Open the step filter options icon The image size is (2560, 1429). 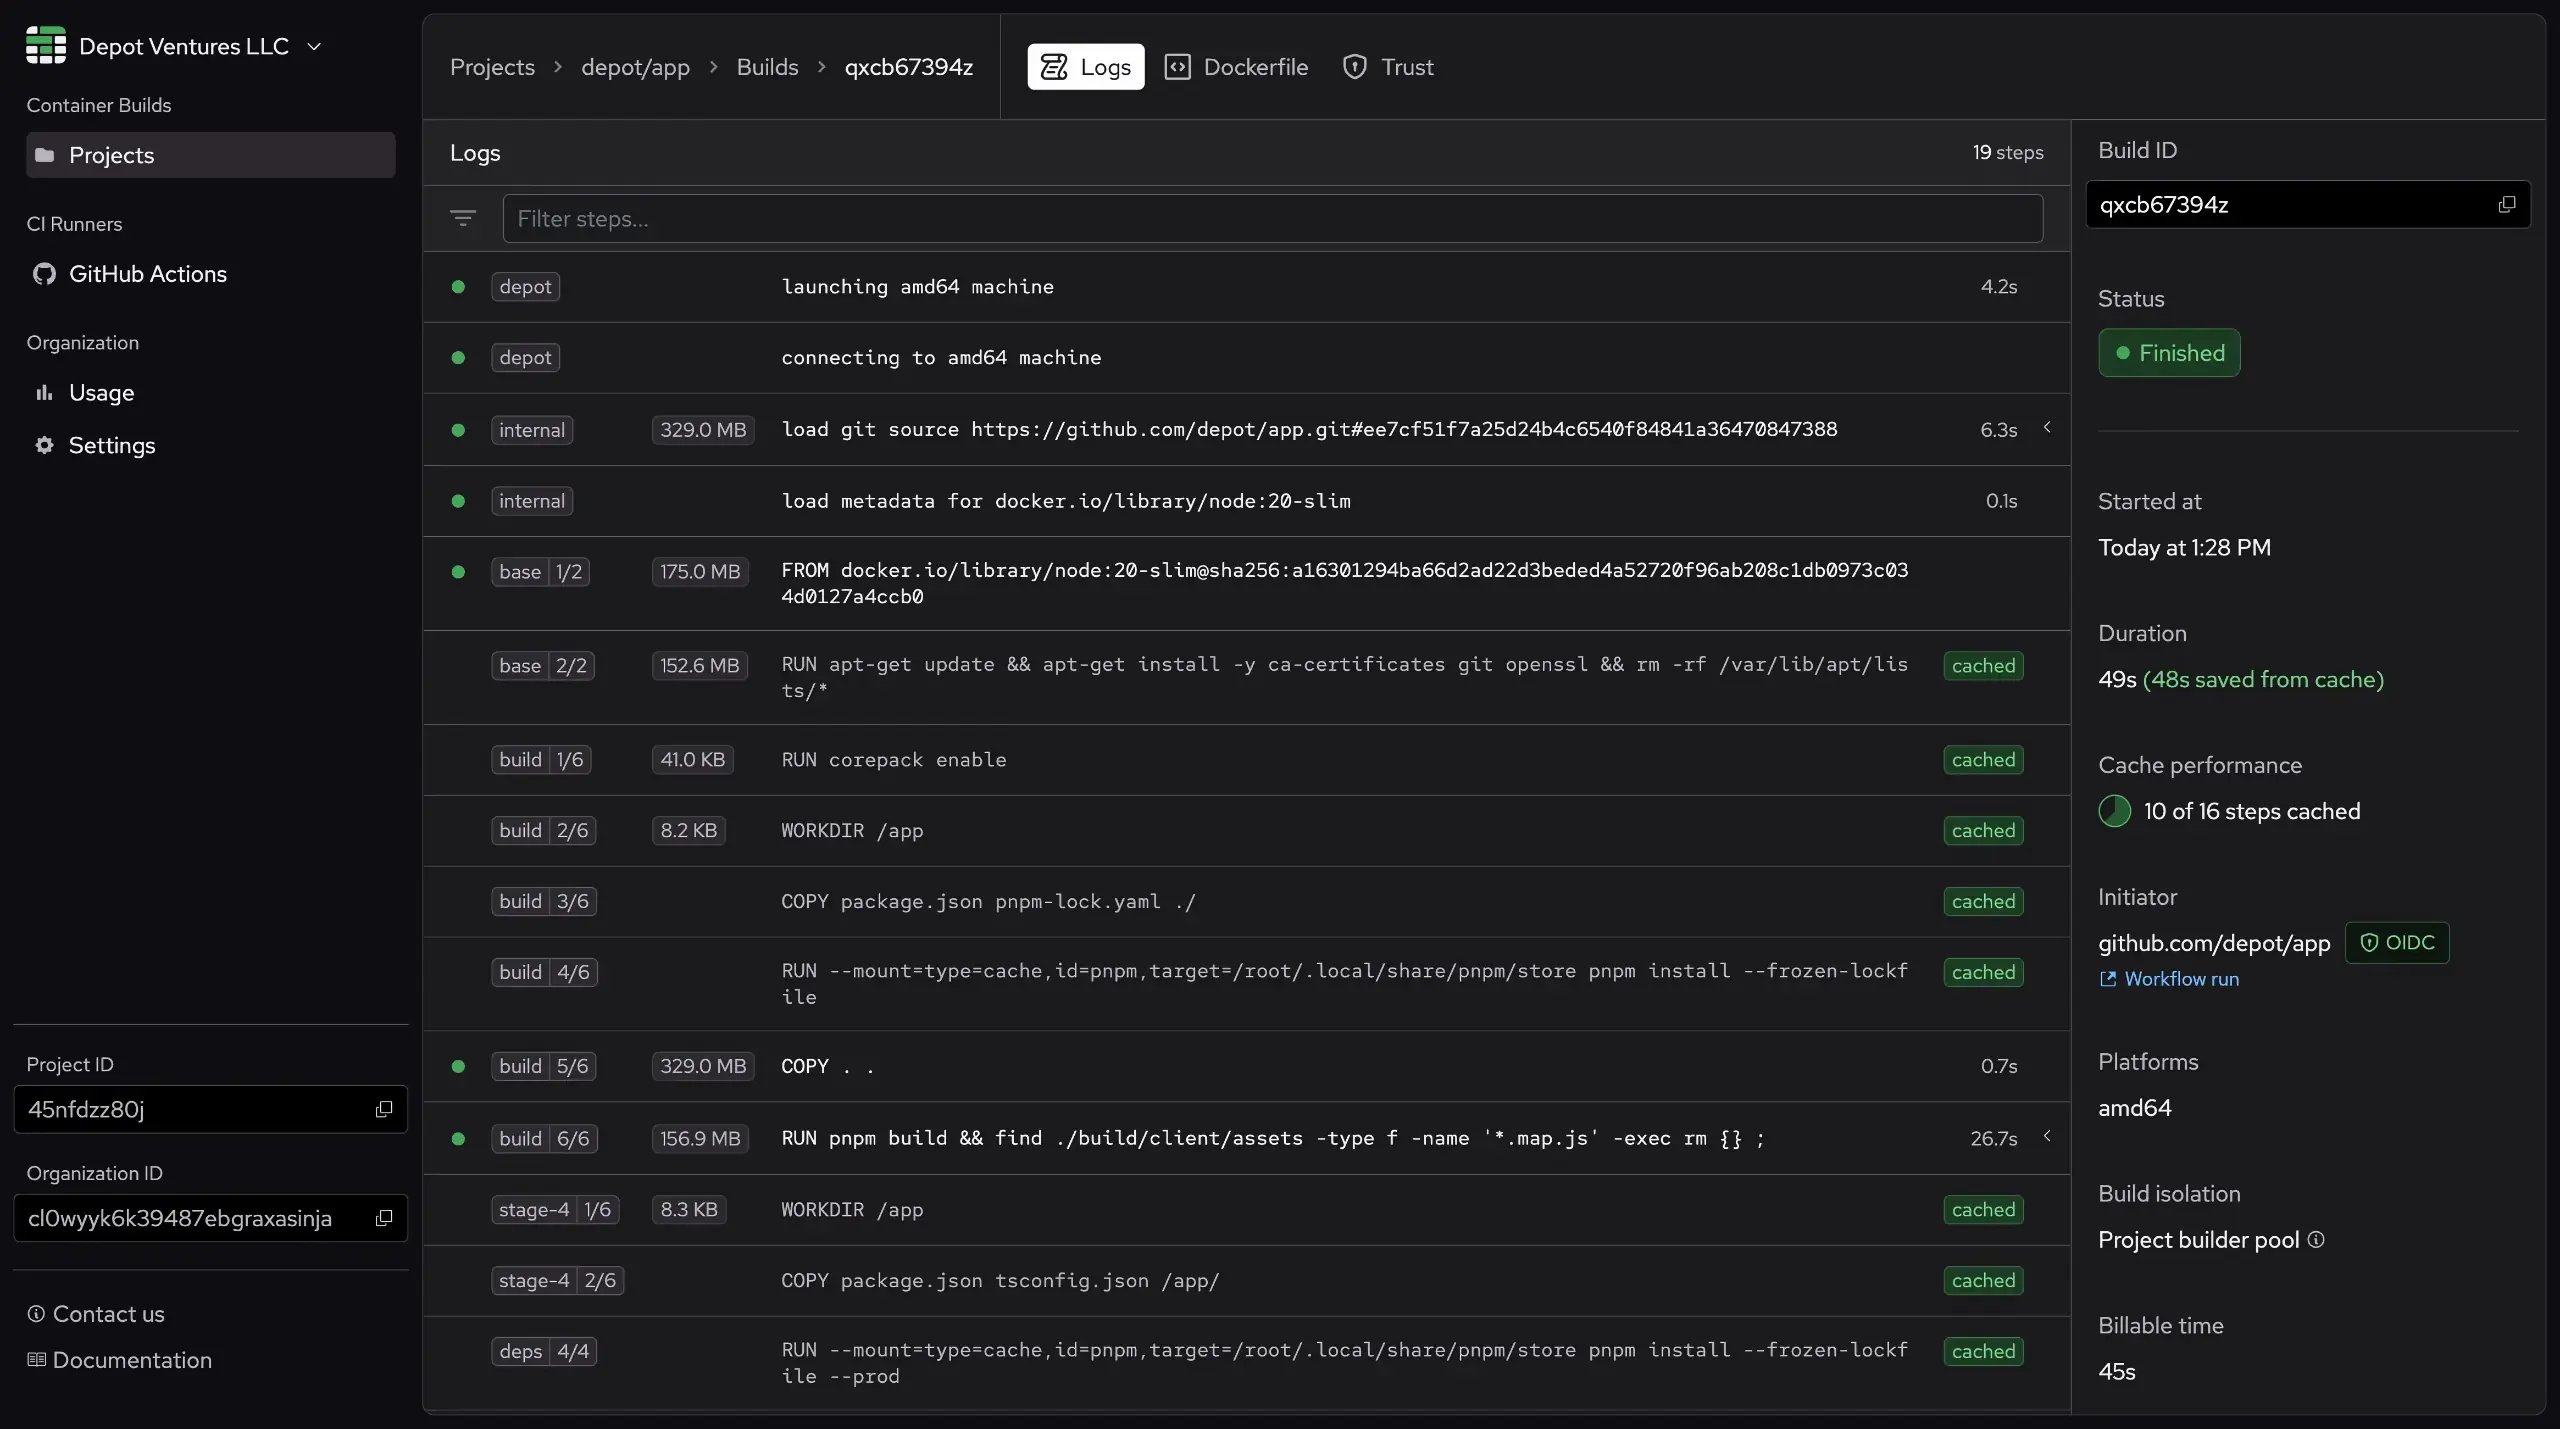click(x=463, y=218)
